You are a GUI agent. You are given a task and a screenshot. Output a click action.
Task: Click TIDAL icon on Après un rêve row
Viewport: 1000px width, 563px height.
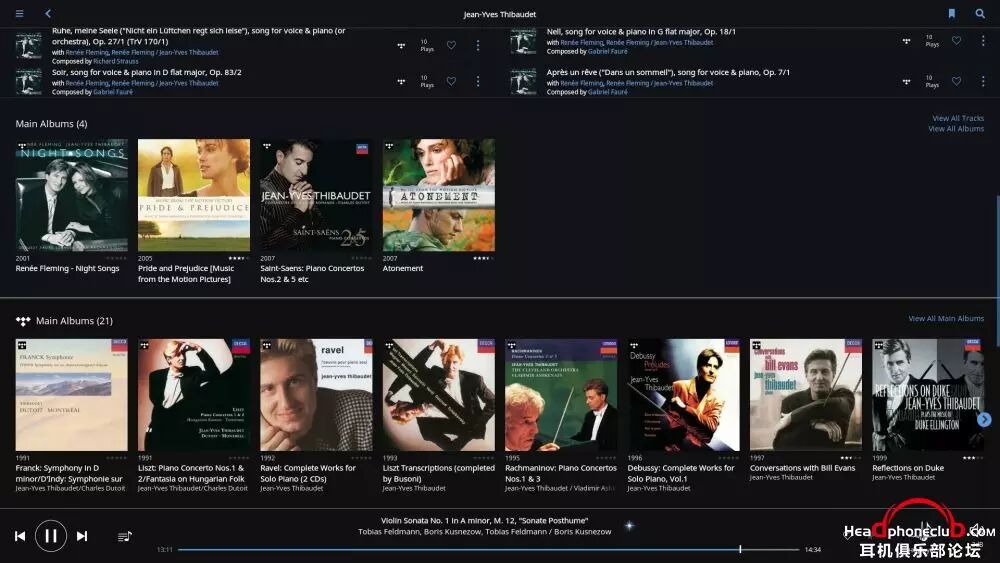[x=906, y=82]
